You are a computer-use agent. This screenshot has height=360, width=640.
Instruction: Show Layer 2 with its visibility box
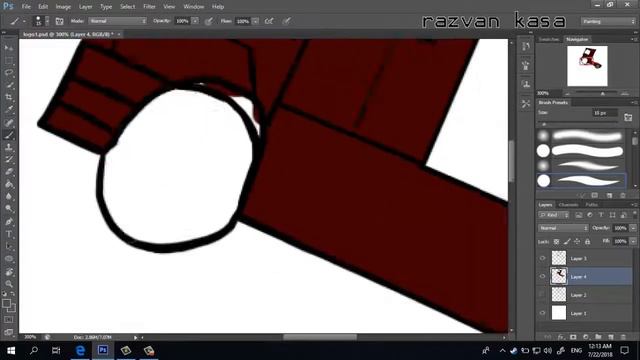pyautogui.click(x=542, y=294)
